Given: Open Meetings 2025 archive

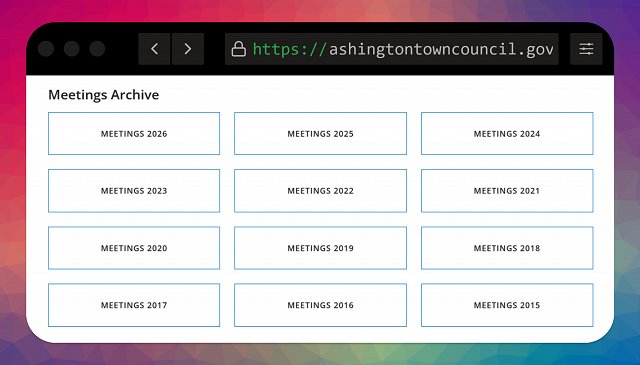Looking at the screenshot, I should [320, 134].
